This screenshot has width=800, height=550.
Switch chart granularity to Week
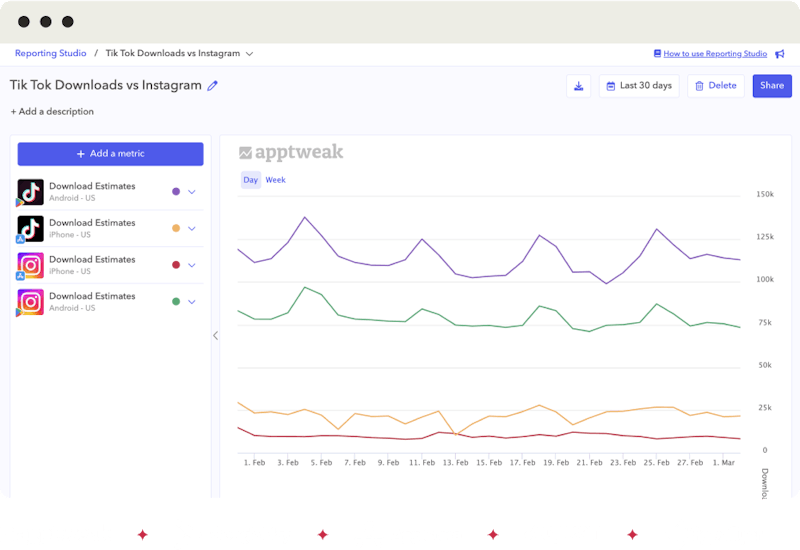[275, 180]
